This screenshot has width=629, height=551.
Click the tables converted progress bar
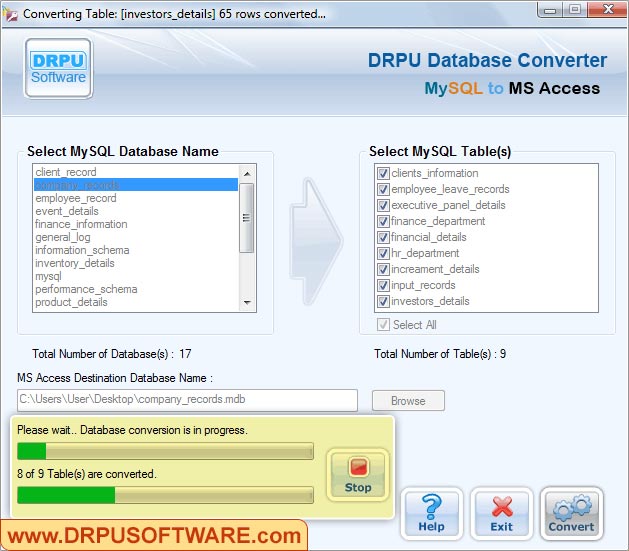[165, 495]
